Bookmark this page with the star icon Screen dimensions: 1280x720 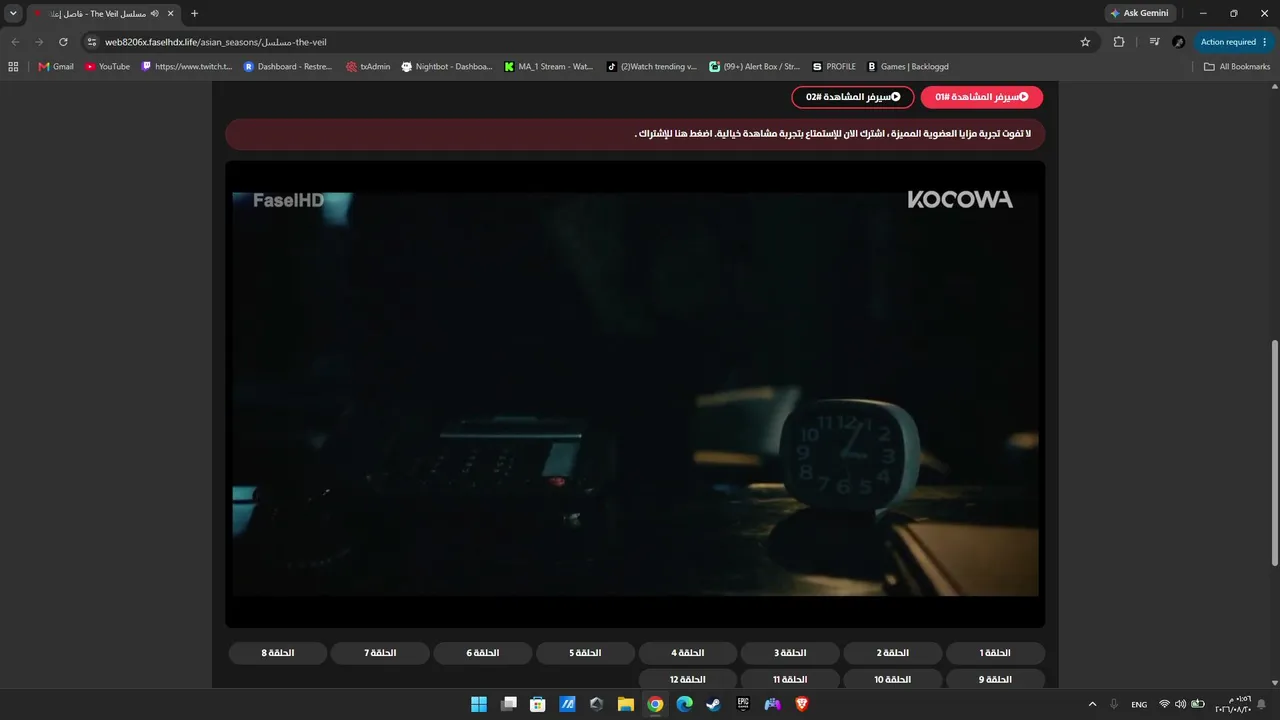click(1085, 42)
